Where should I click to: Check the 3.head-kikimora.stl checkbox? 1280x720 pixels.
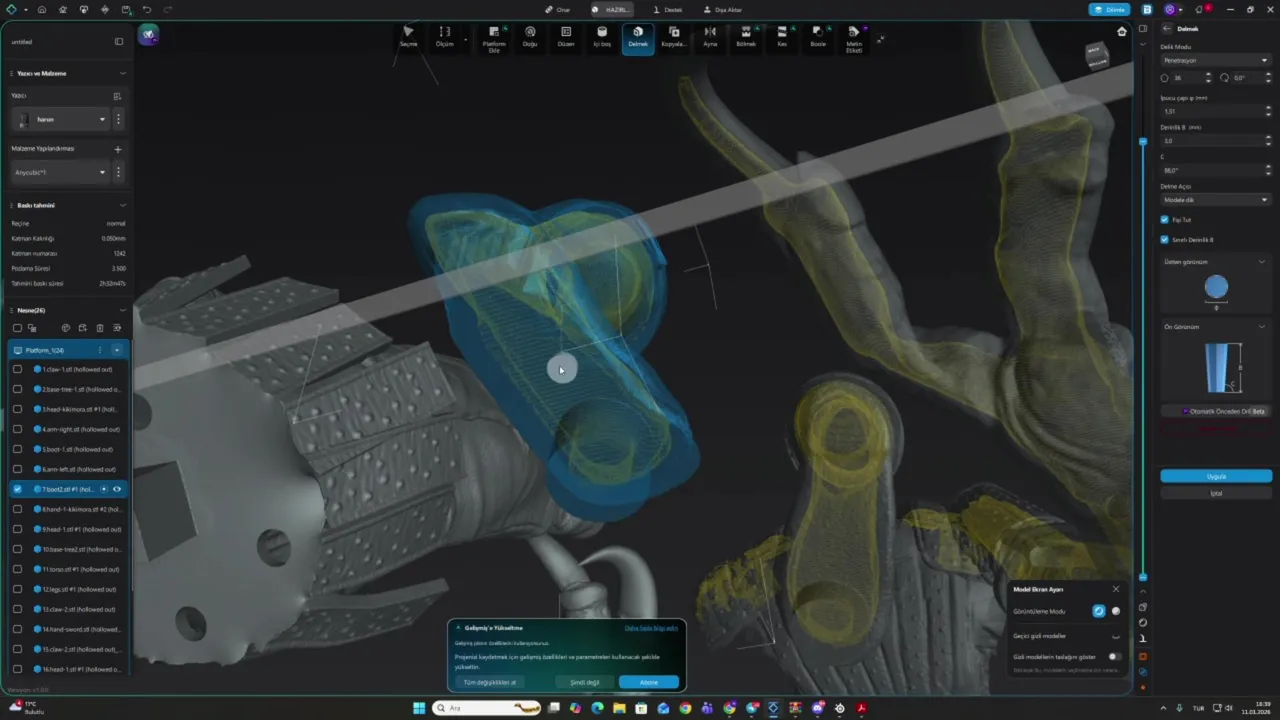tap(17, 409)
